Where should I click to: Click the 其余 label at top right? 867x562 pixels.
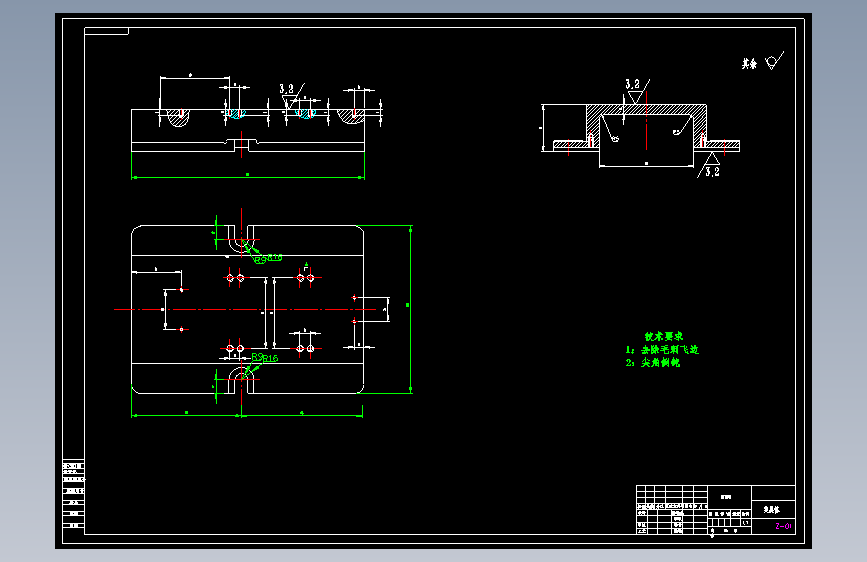pyautogui.click(x=749, y=64)
